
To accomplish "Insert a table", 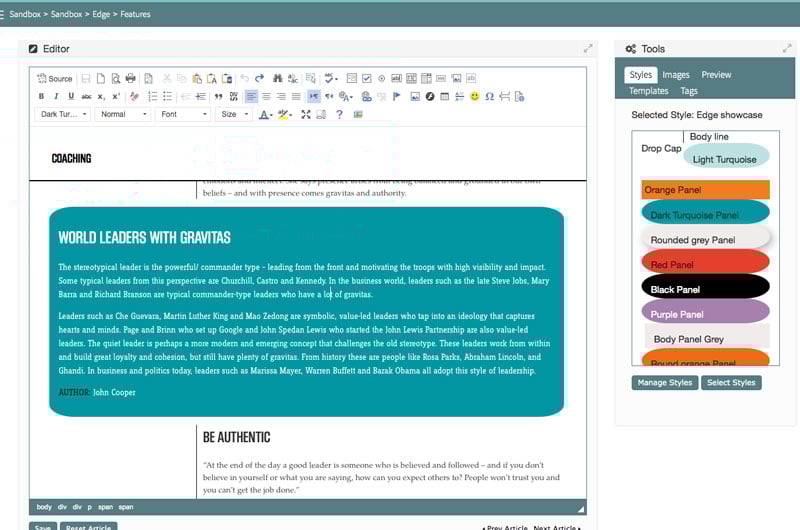I will (x=444, y=96).
